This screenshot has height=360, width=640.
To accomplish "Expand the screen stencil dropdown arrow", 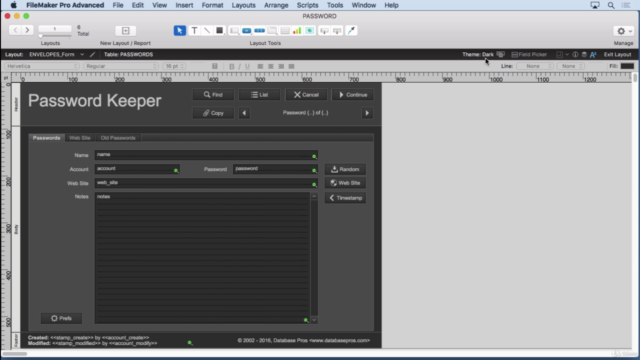I will (x=567, y=54).
